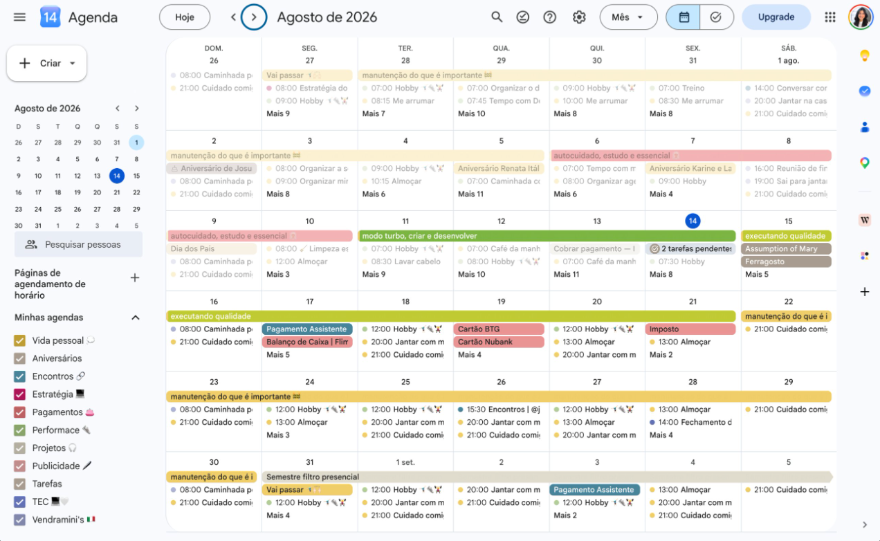880x541 pixels.
Task: Open the Imposto event on day 21
Action: pyautogui.click(x=691, y=329)
